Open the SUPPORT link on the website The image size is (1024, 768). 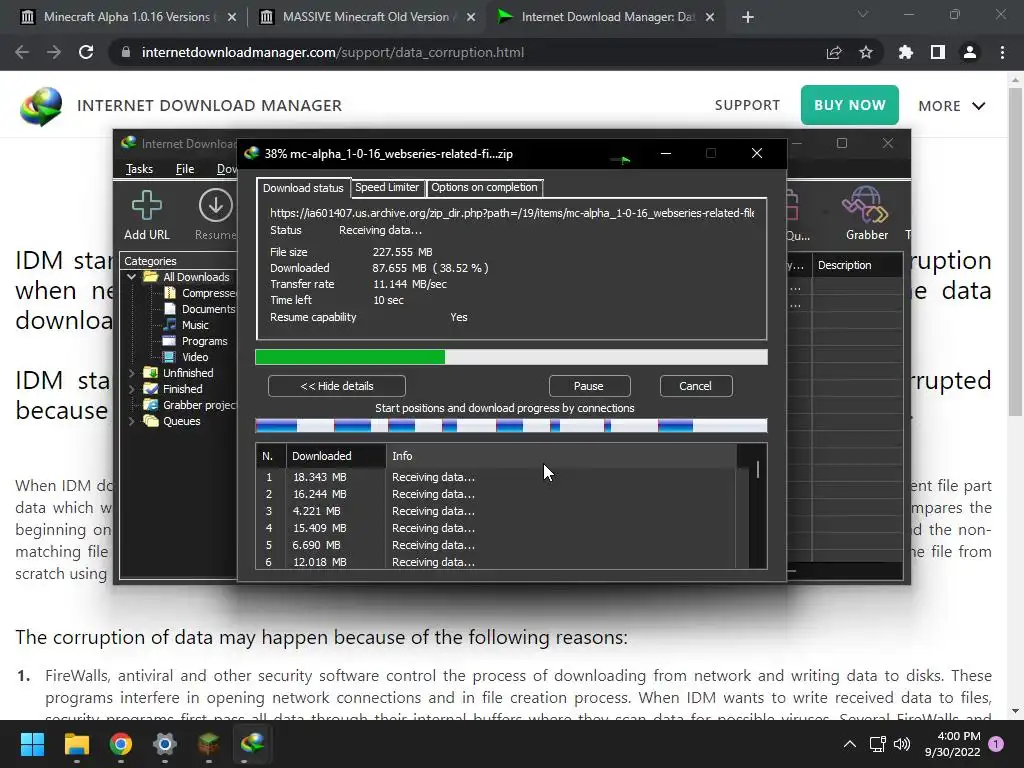(x=747, y=105)
